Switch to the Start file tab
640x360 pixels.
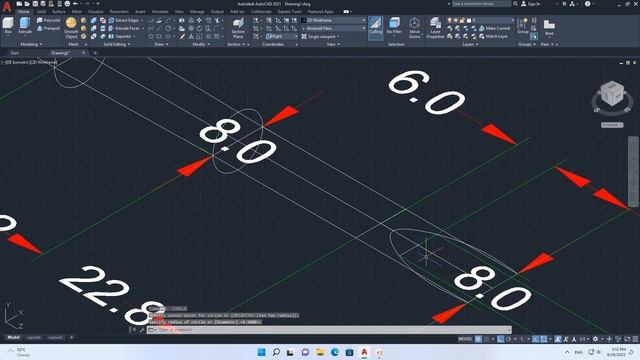pyautogui.click(x=15, y=53)
